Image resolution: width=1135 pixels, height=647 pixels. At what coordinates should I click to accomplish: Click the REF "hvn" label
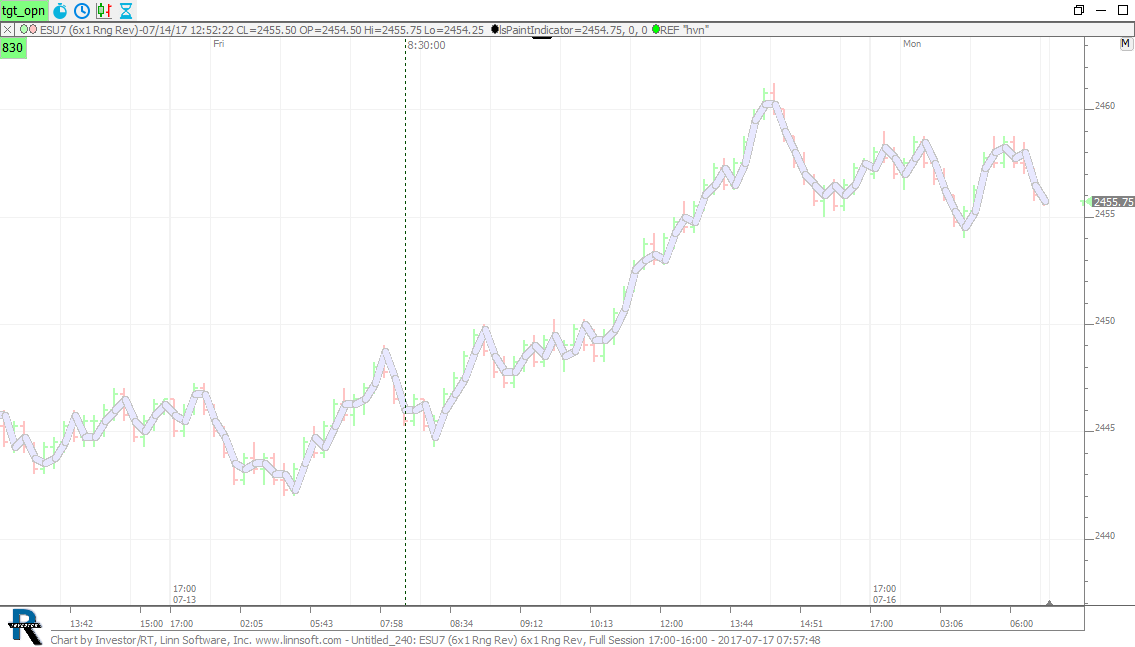click(x=684, y=30)
